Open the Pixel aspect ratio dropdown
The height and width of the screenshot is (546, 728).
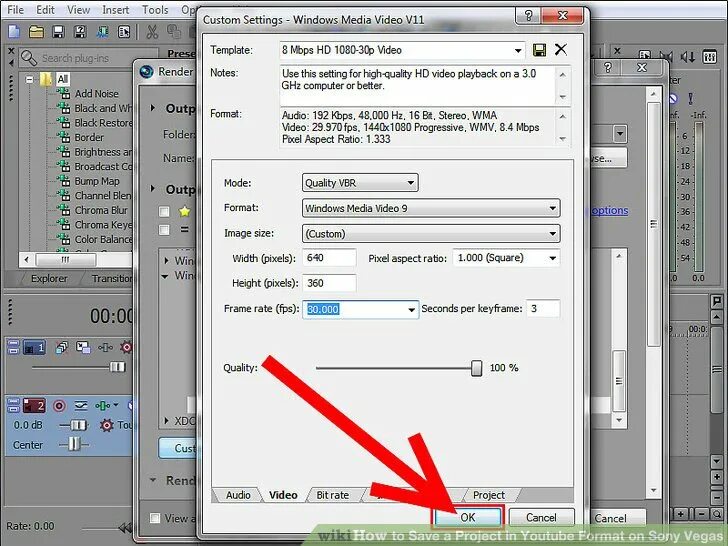click(552, 258)
